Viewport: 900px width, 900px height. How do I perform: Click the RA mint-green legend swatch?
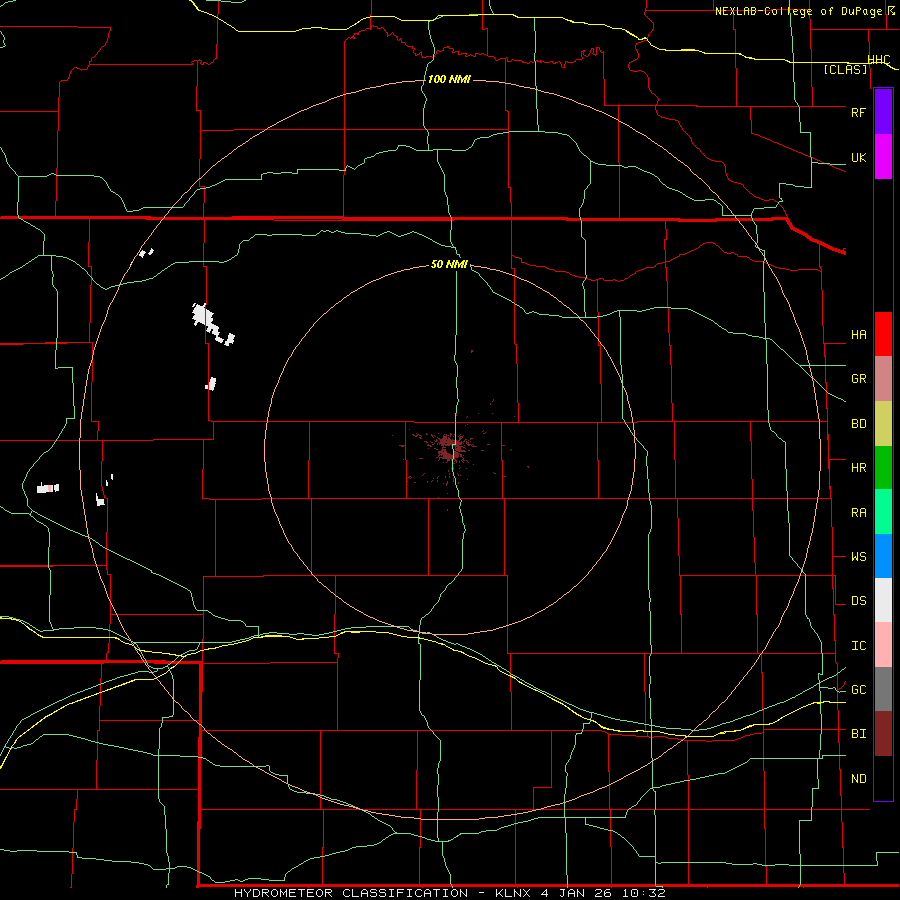click(883, 512)
